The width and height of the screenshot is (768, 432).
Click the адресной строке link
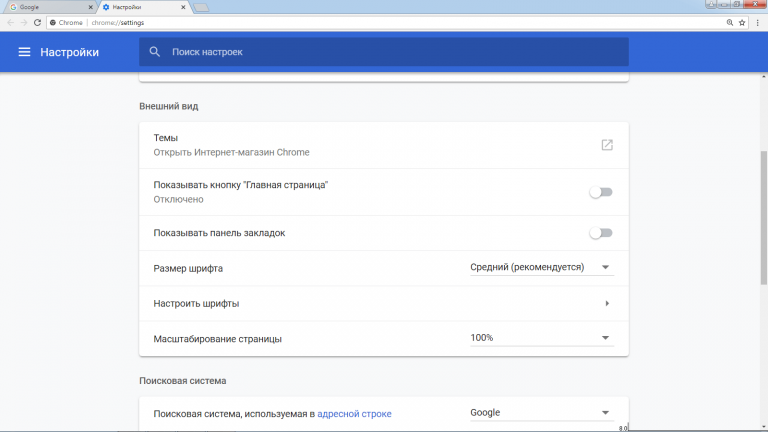coord(354,414)
